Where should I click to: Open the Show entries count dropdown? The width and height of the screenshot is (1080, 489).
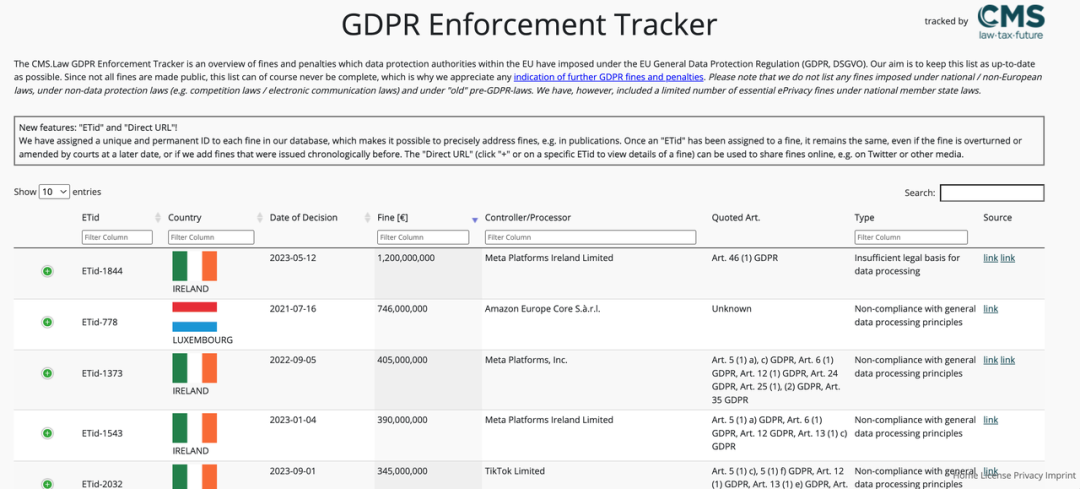click(54, 191)
